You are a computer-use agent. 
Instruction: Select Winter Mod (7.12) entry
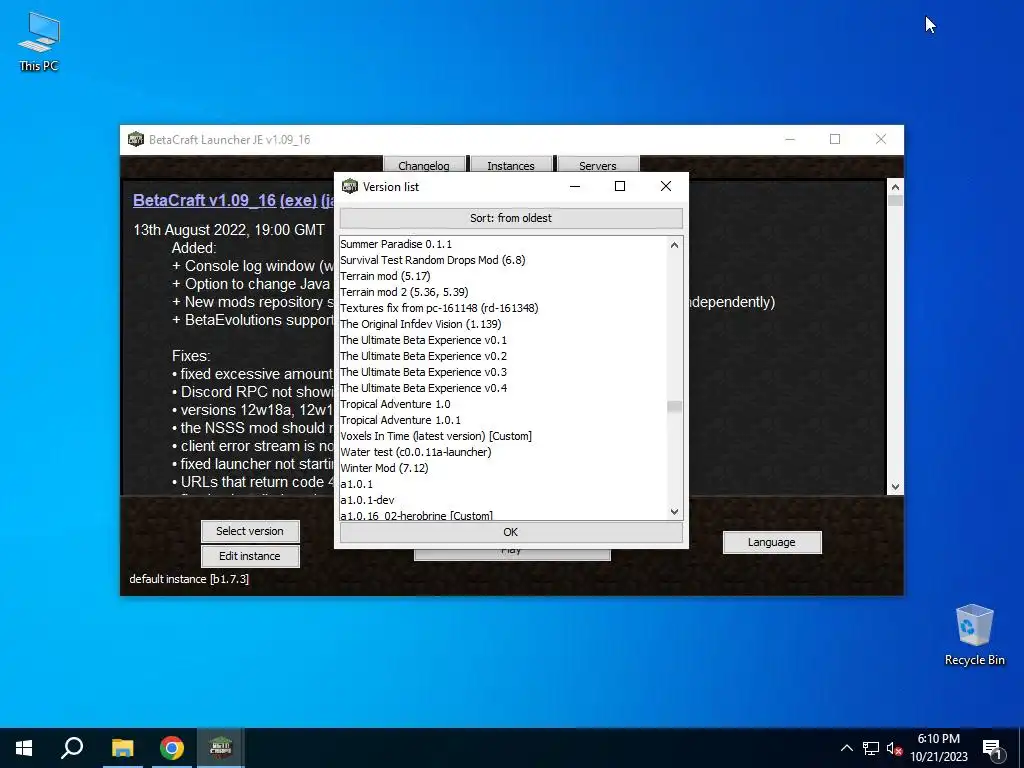tap(503, 468)
